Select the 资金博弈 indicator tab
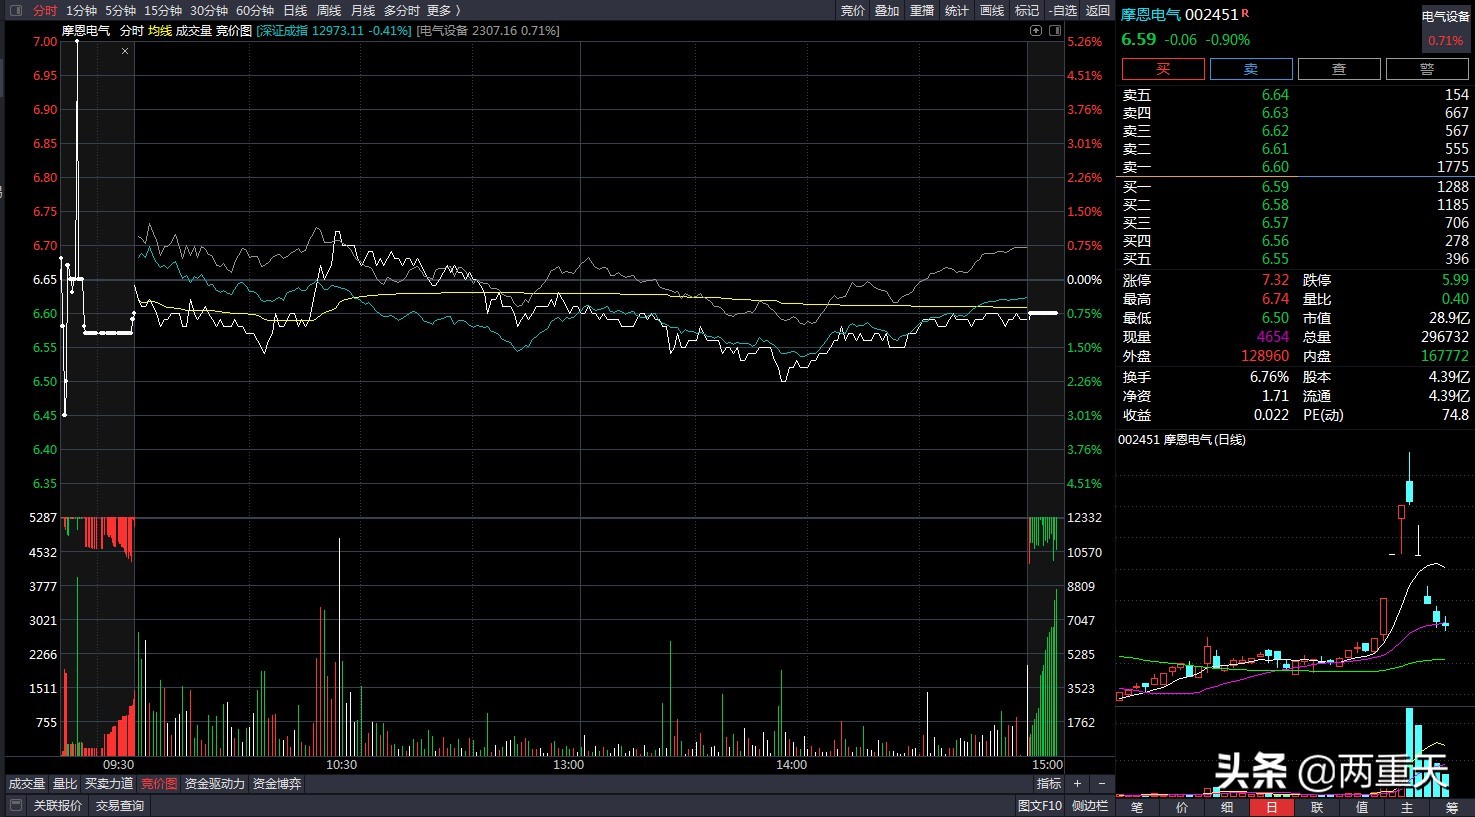Screen dimensions: 1475x817 click(x=277, y=784)
